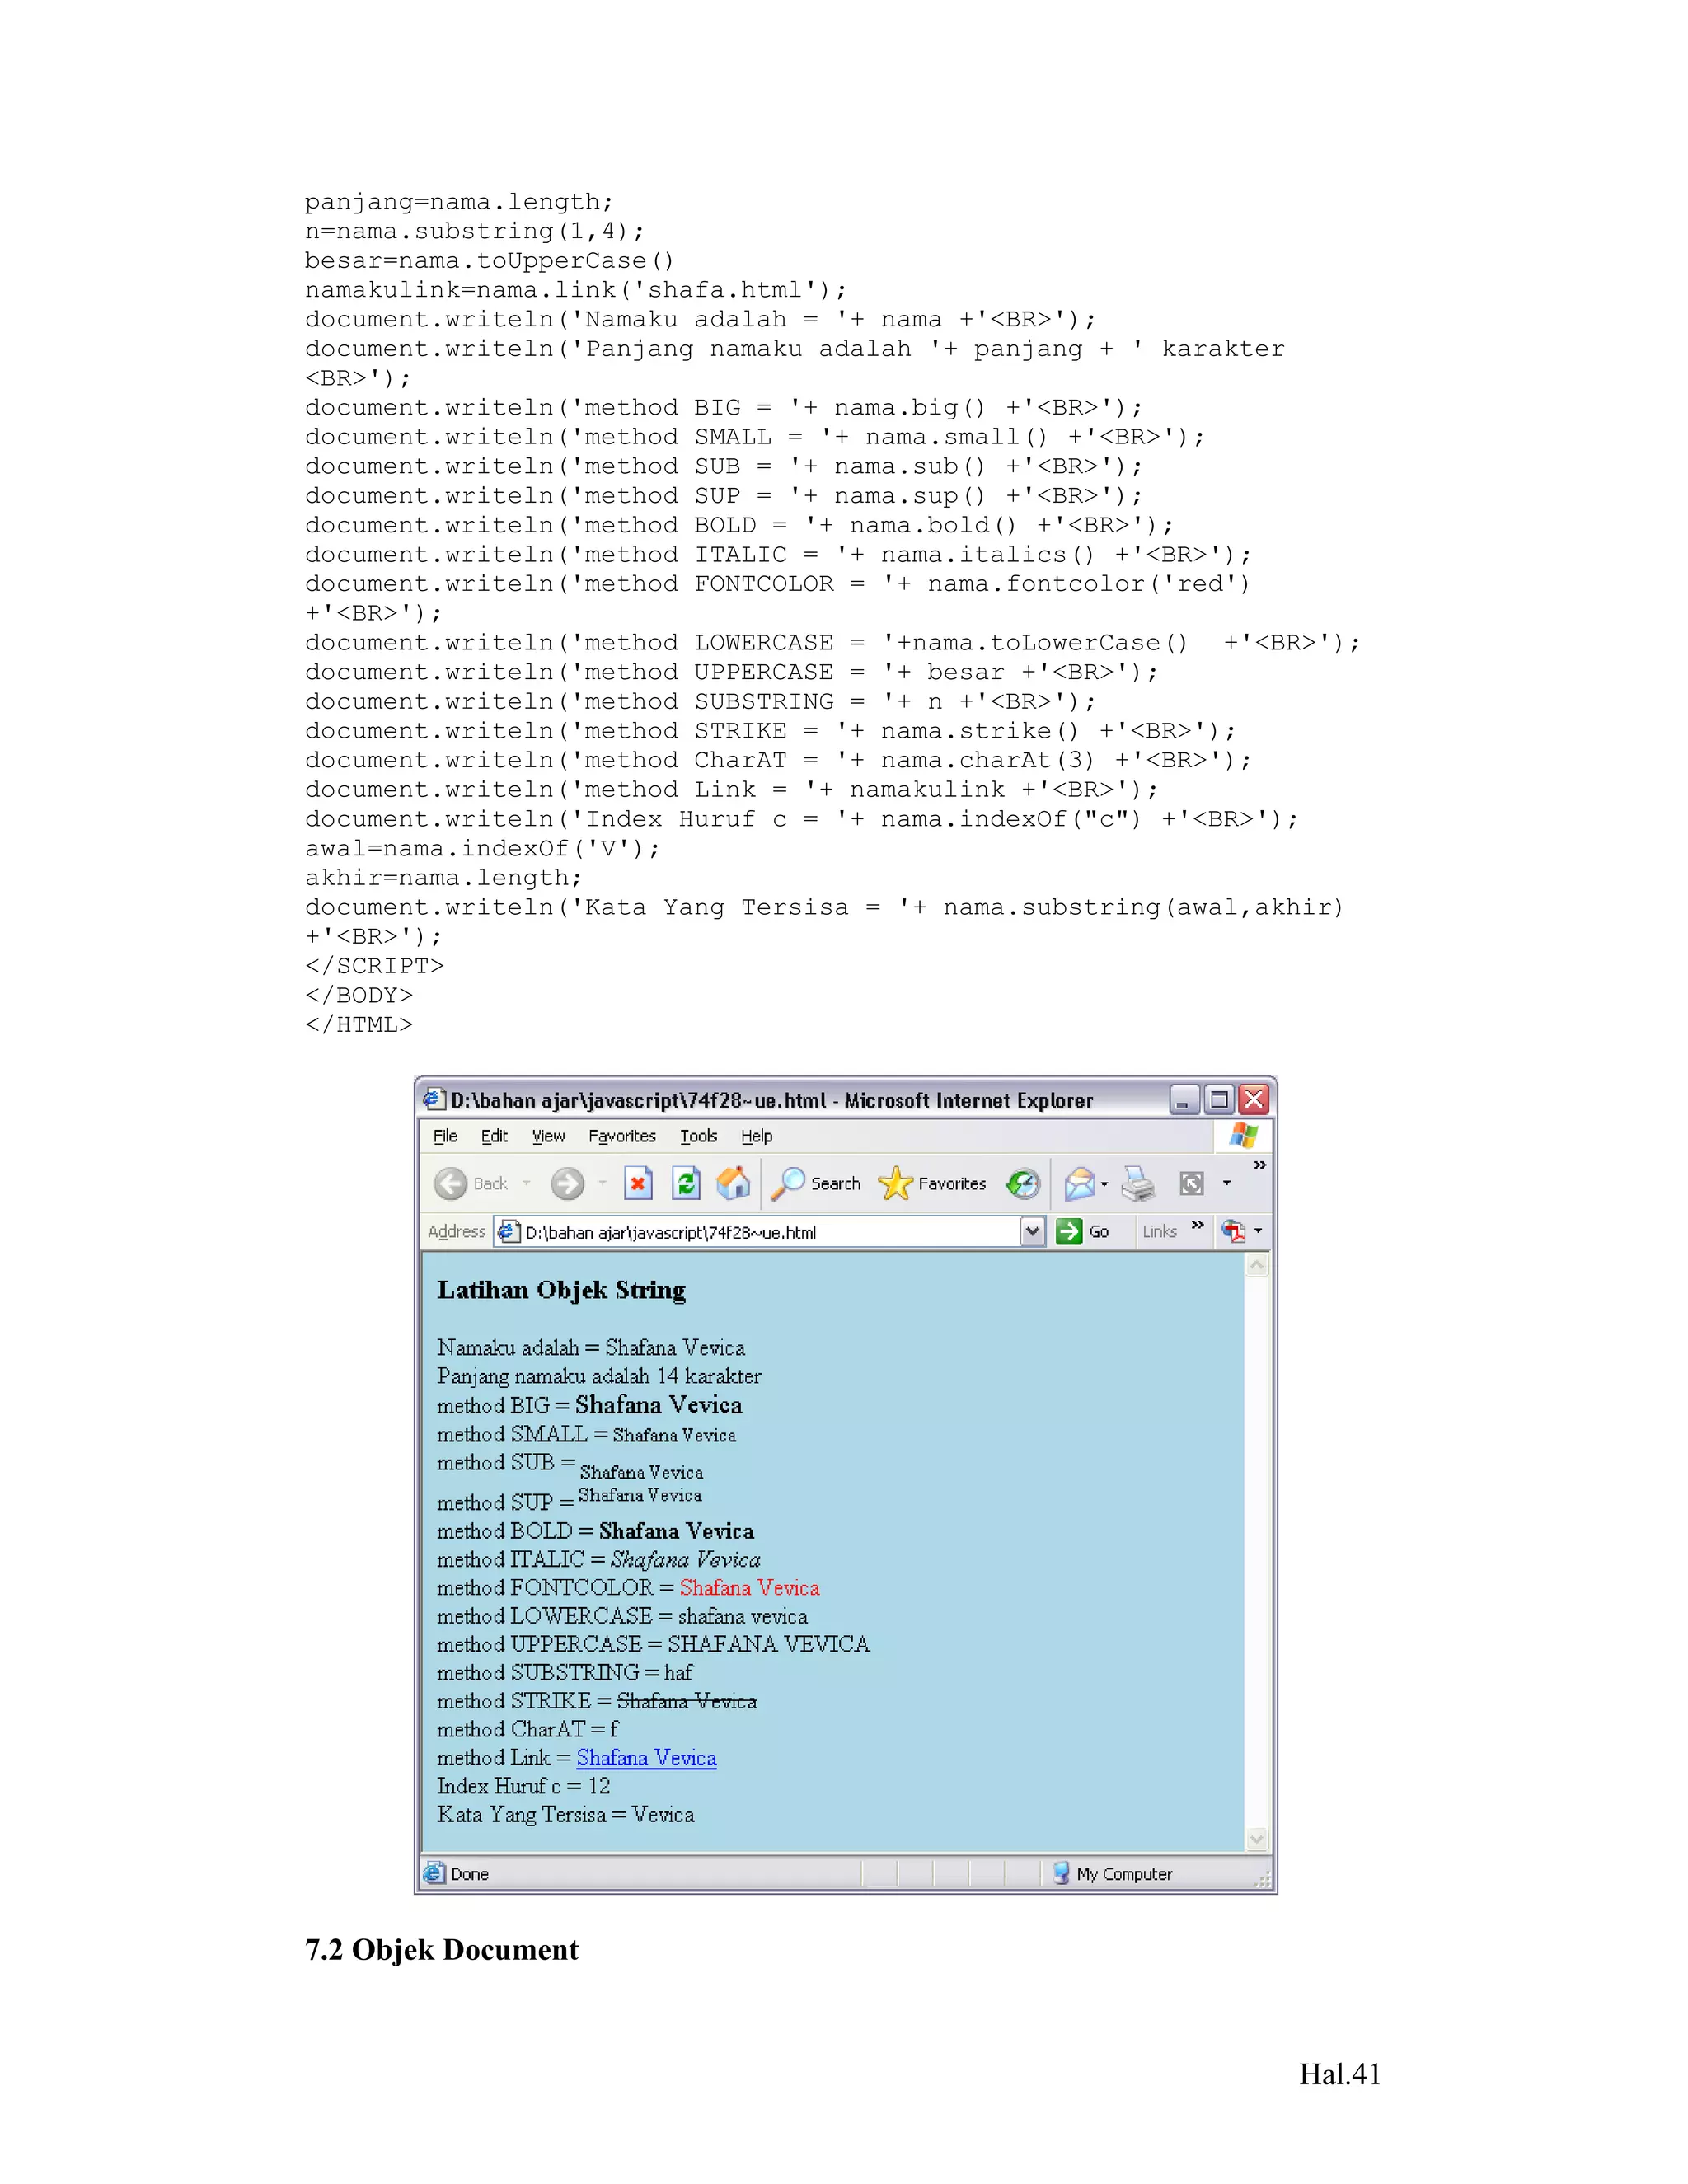Follow the blue Shafana Vevica link
The image size is (1688, 2184).
[x=646, y=1758]
